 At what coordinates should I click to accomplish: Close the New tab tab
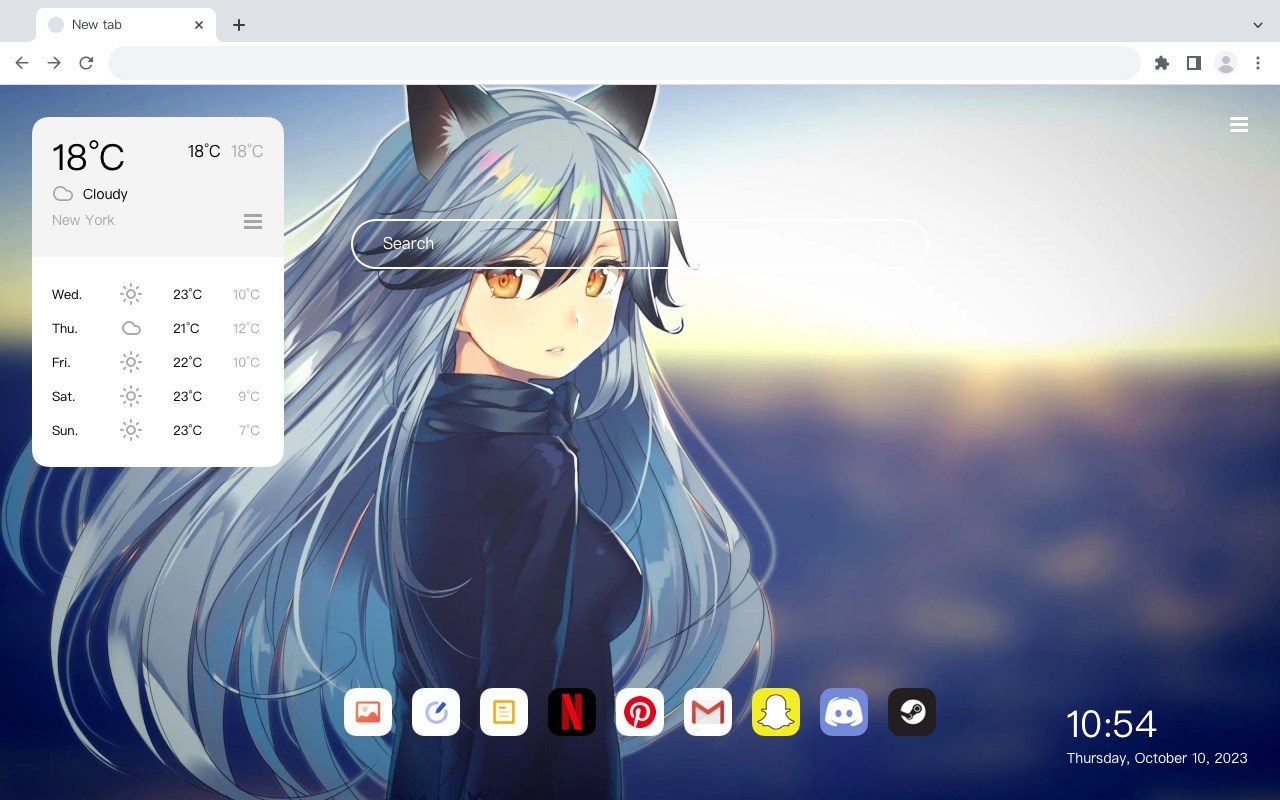pos(199,25)
